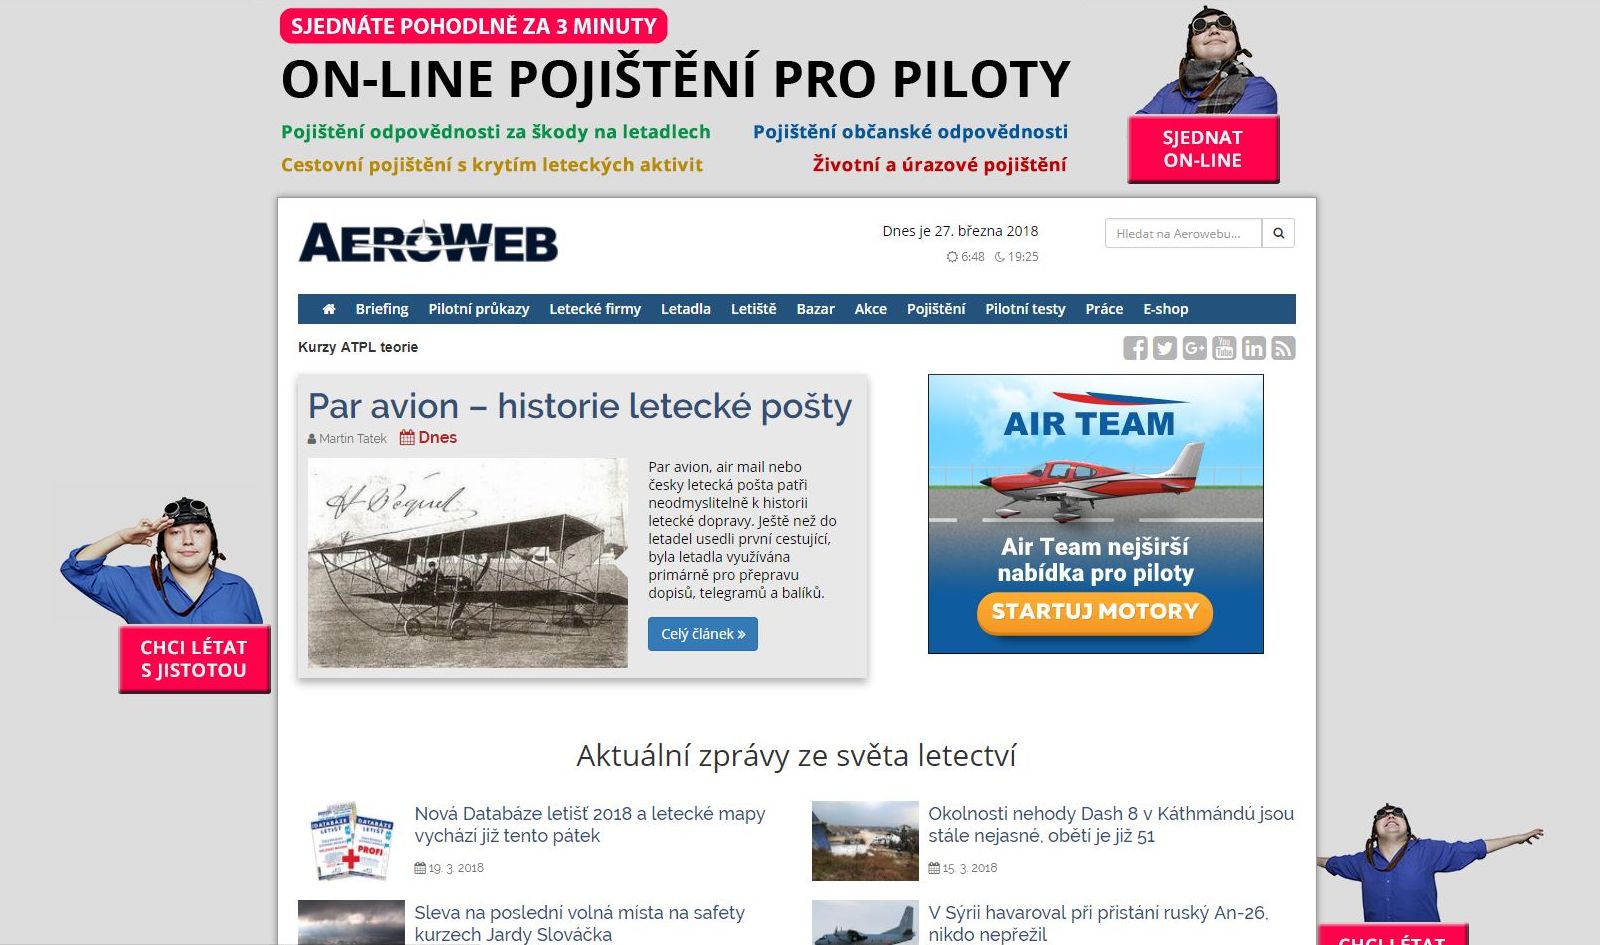
Task: Click the STARTUJ MOTORY banner button
Action: click(1095, 612)
